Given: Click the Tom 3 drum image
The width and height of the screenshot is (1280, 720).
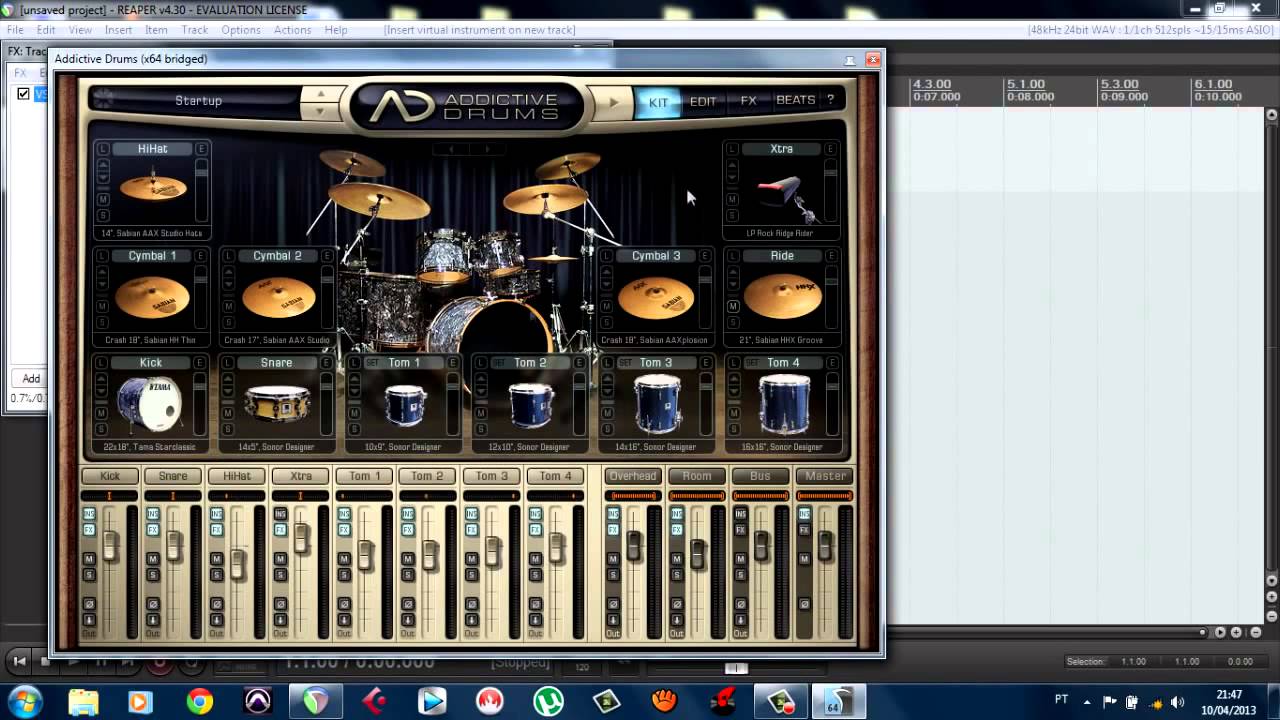Looking at the screenshot, I should click(657, 404).
